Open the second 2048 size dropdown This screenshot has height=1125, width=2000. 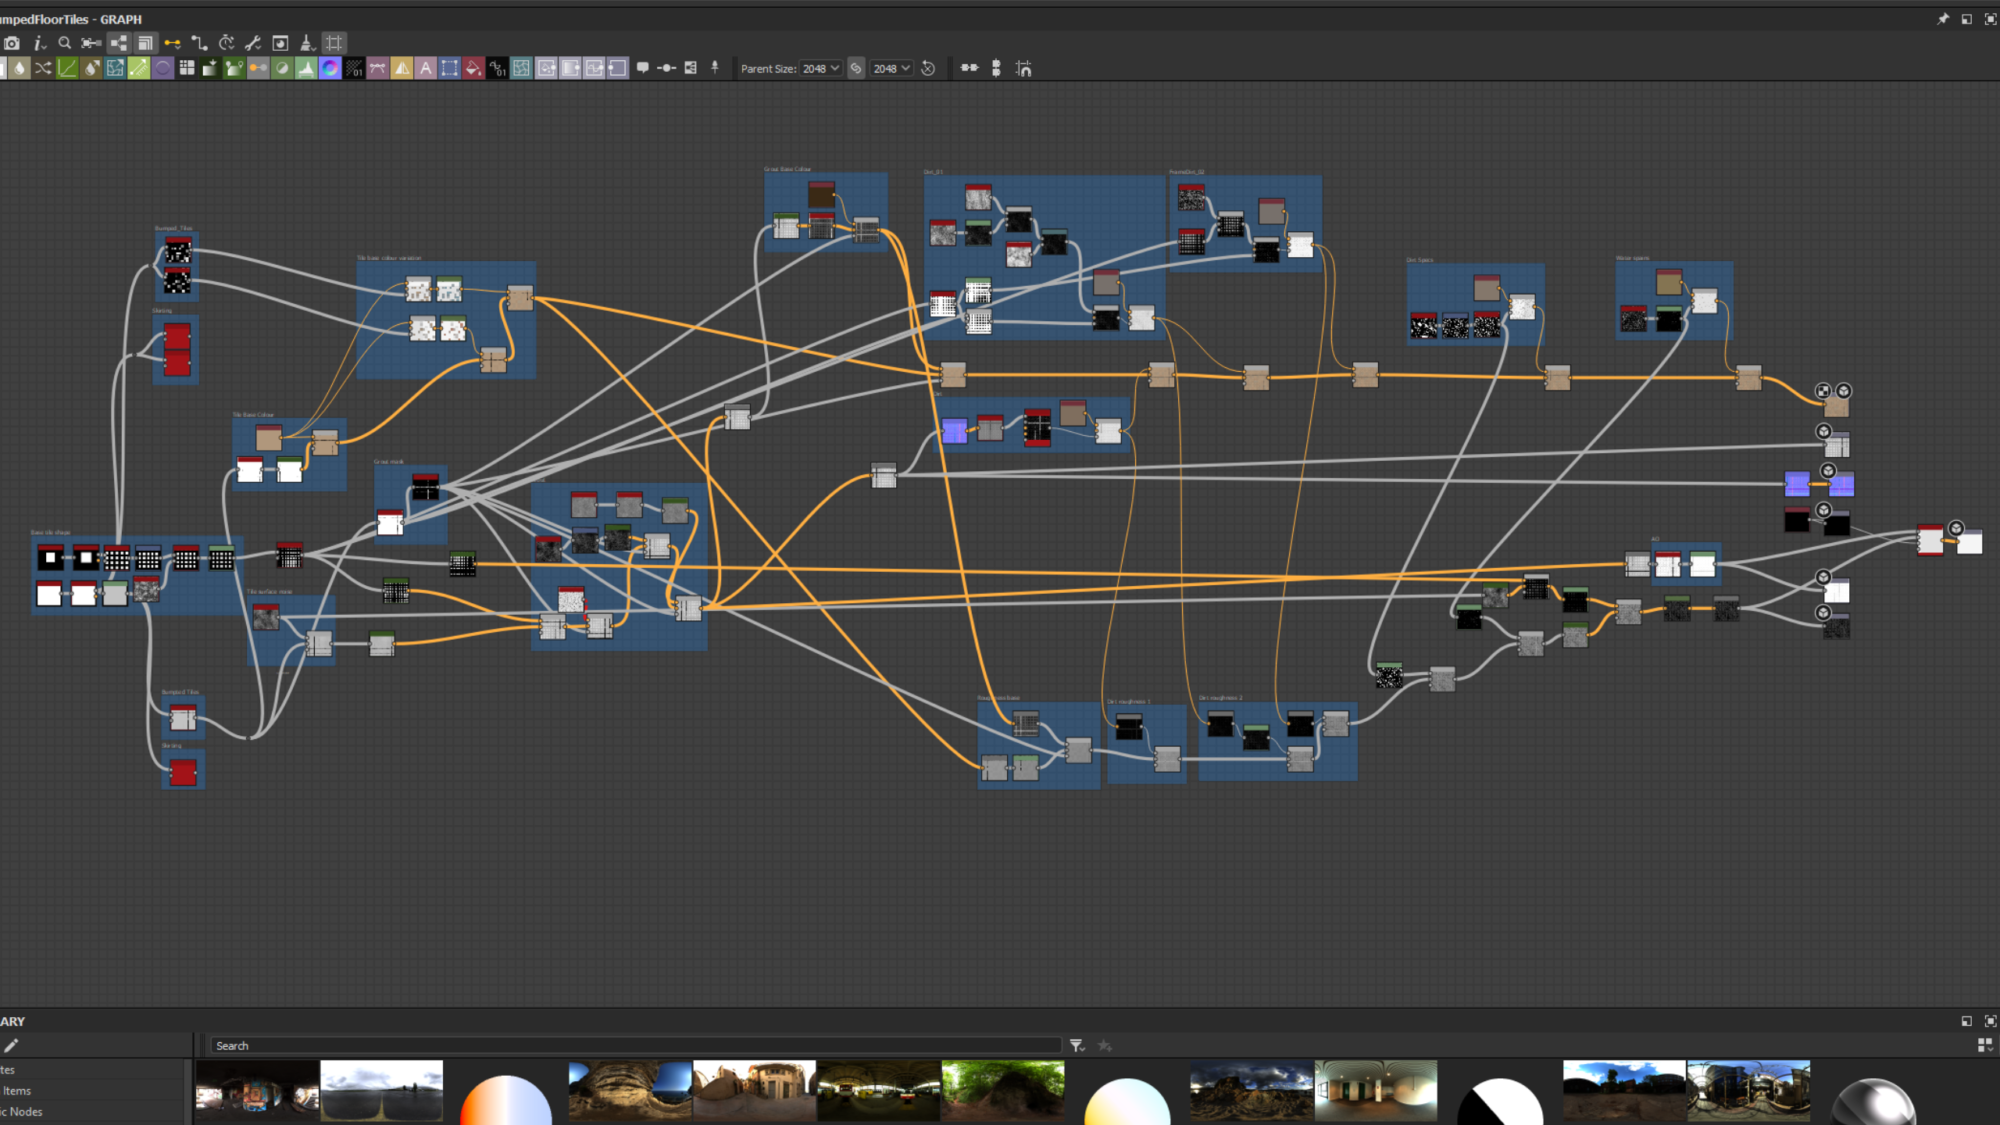(x=891, y=68)
